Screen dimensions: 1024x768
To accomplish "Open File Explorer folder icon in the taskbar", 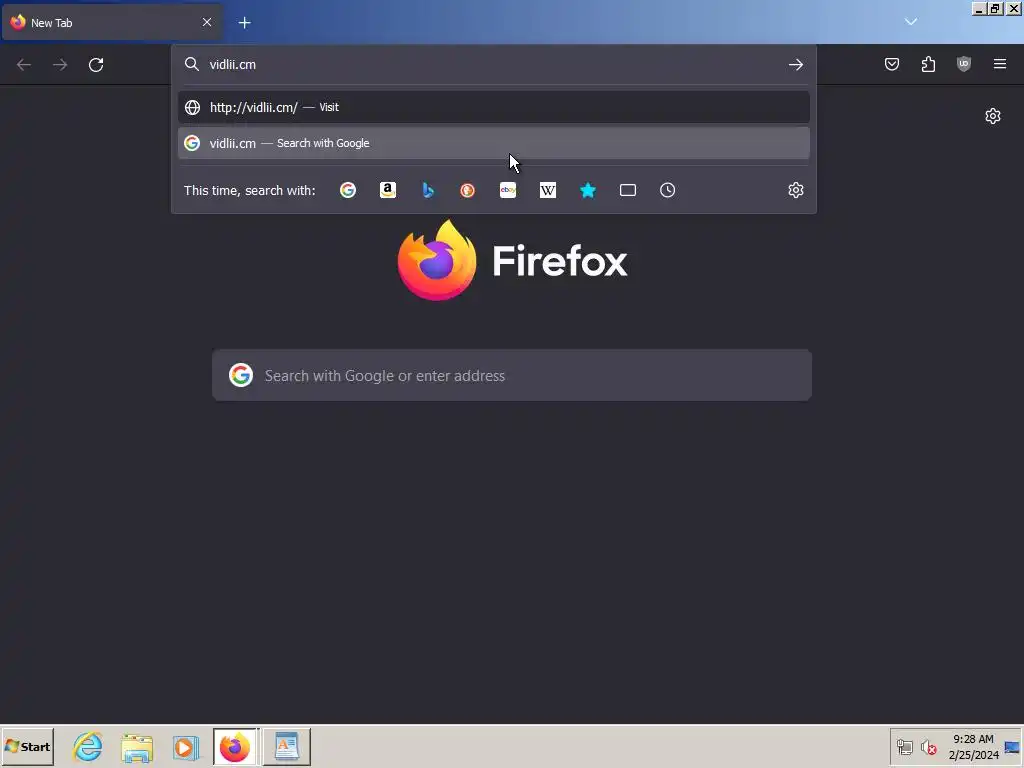I will pos(137,746).
